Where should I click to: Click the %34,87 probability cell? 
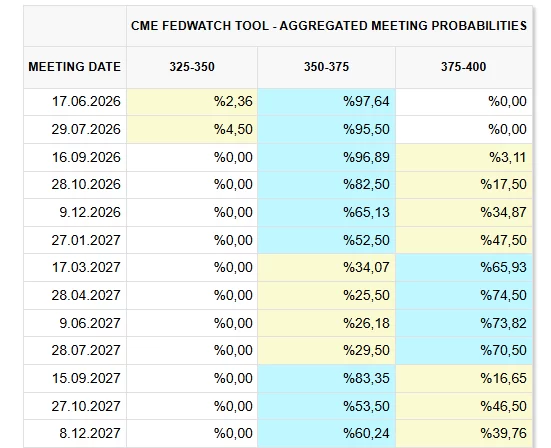pos(464,213)
